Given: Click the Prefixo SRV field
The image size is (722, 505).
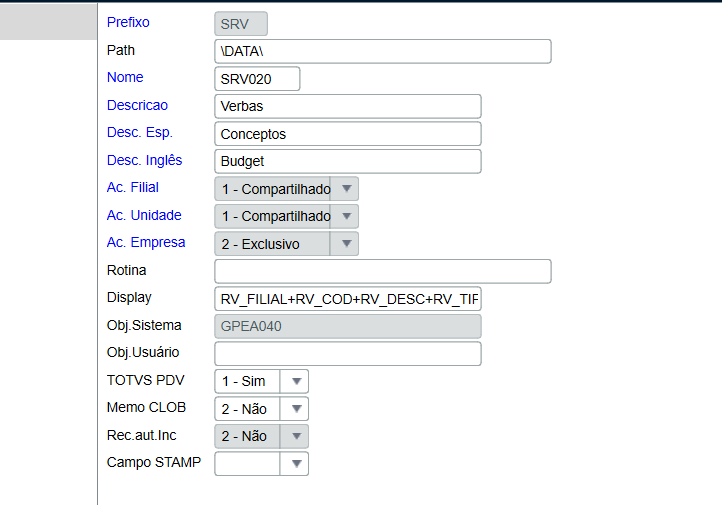Looking at the screenshot, I should [x=241, y=24].
